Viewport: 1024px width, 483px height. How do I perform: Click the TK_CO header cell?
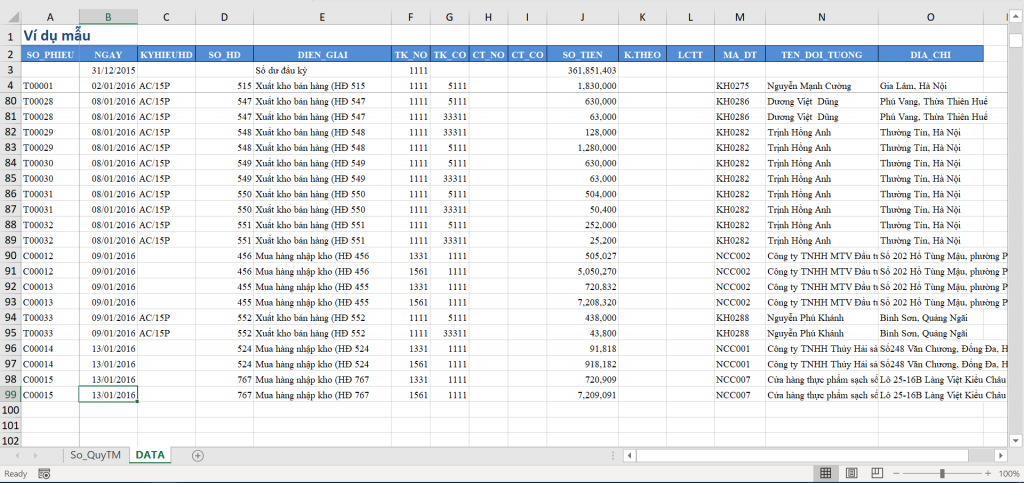(x=449, y=55)
